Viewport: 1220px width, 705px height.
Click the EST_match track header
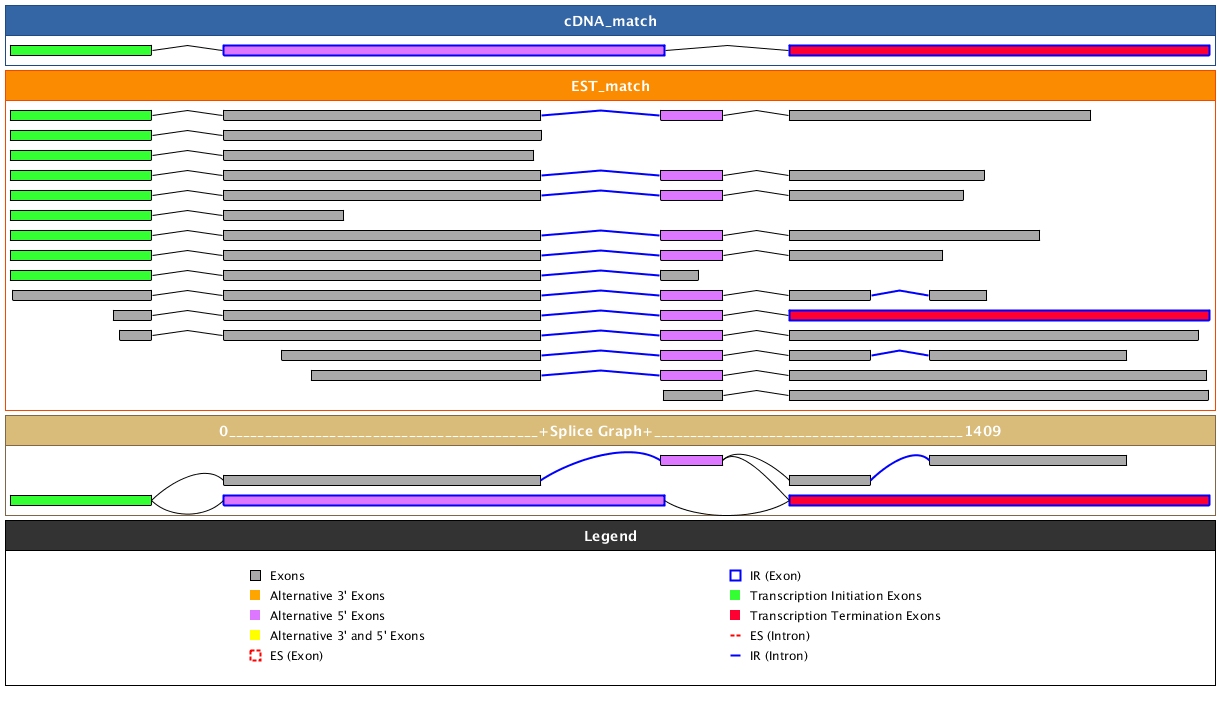click(x=610, y=86)
